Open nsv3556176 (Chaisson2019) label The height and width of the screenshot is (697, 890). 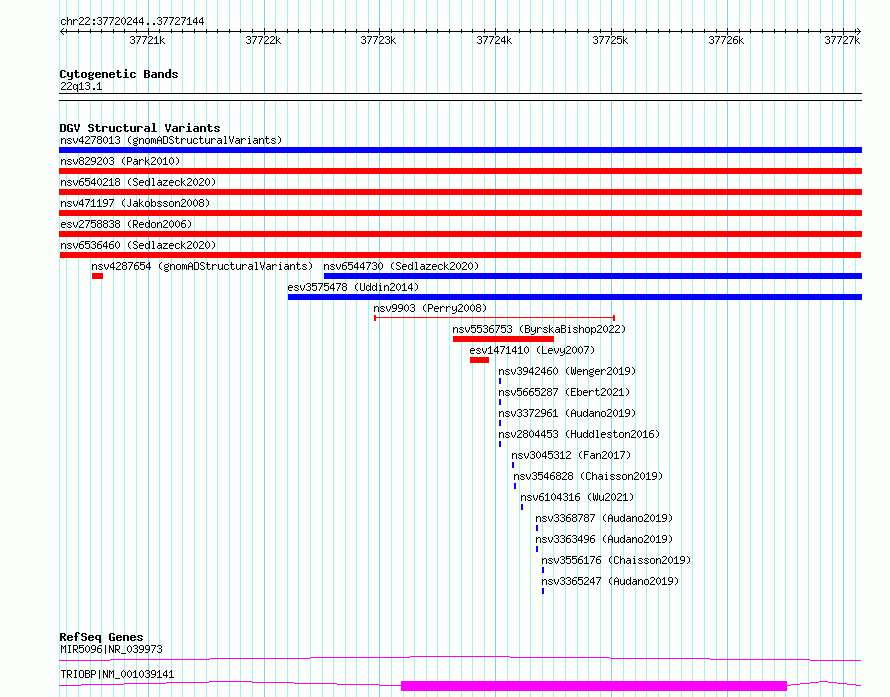(616, 560)
